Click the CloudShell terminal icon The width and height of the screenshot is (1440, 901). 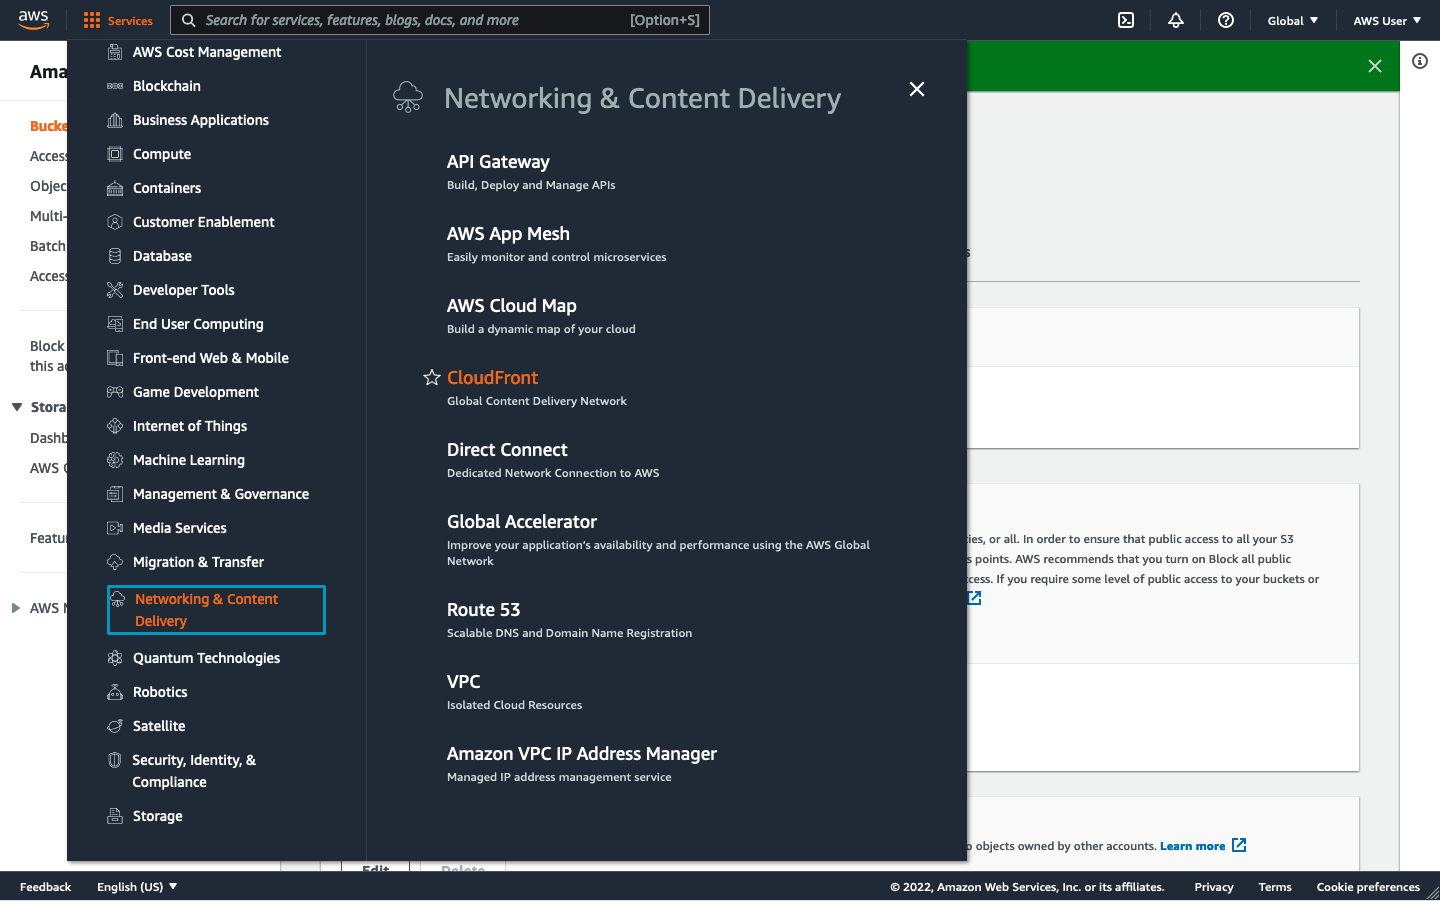point(1126,19)
